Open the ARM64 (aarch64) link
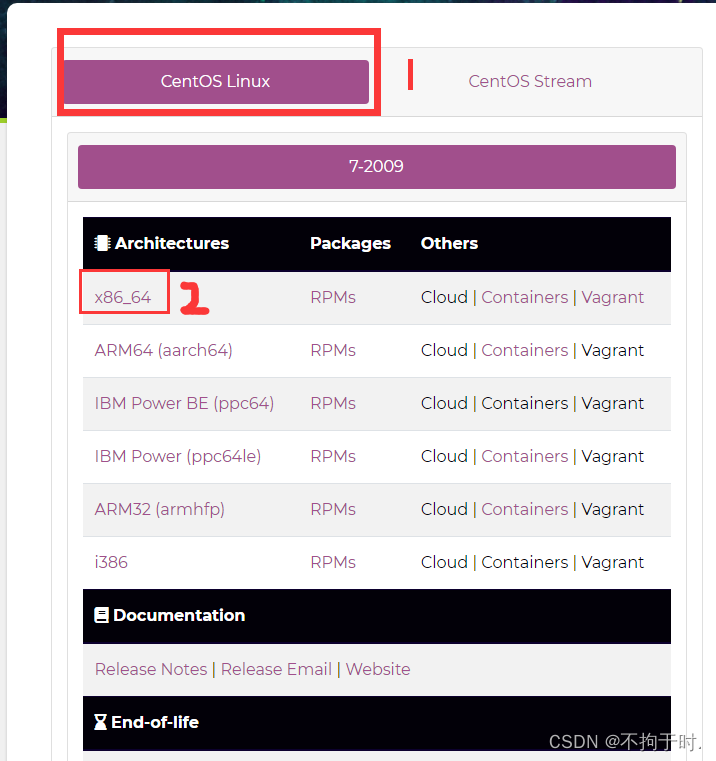Screen dimensions: 716x761 pos(164,350)
